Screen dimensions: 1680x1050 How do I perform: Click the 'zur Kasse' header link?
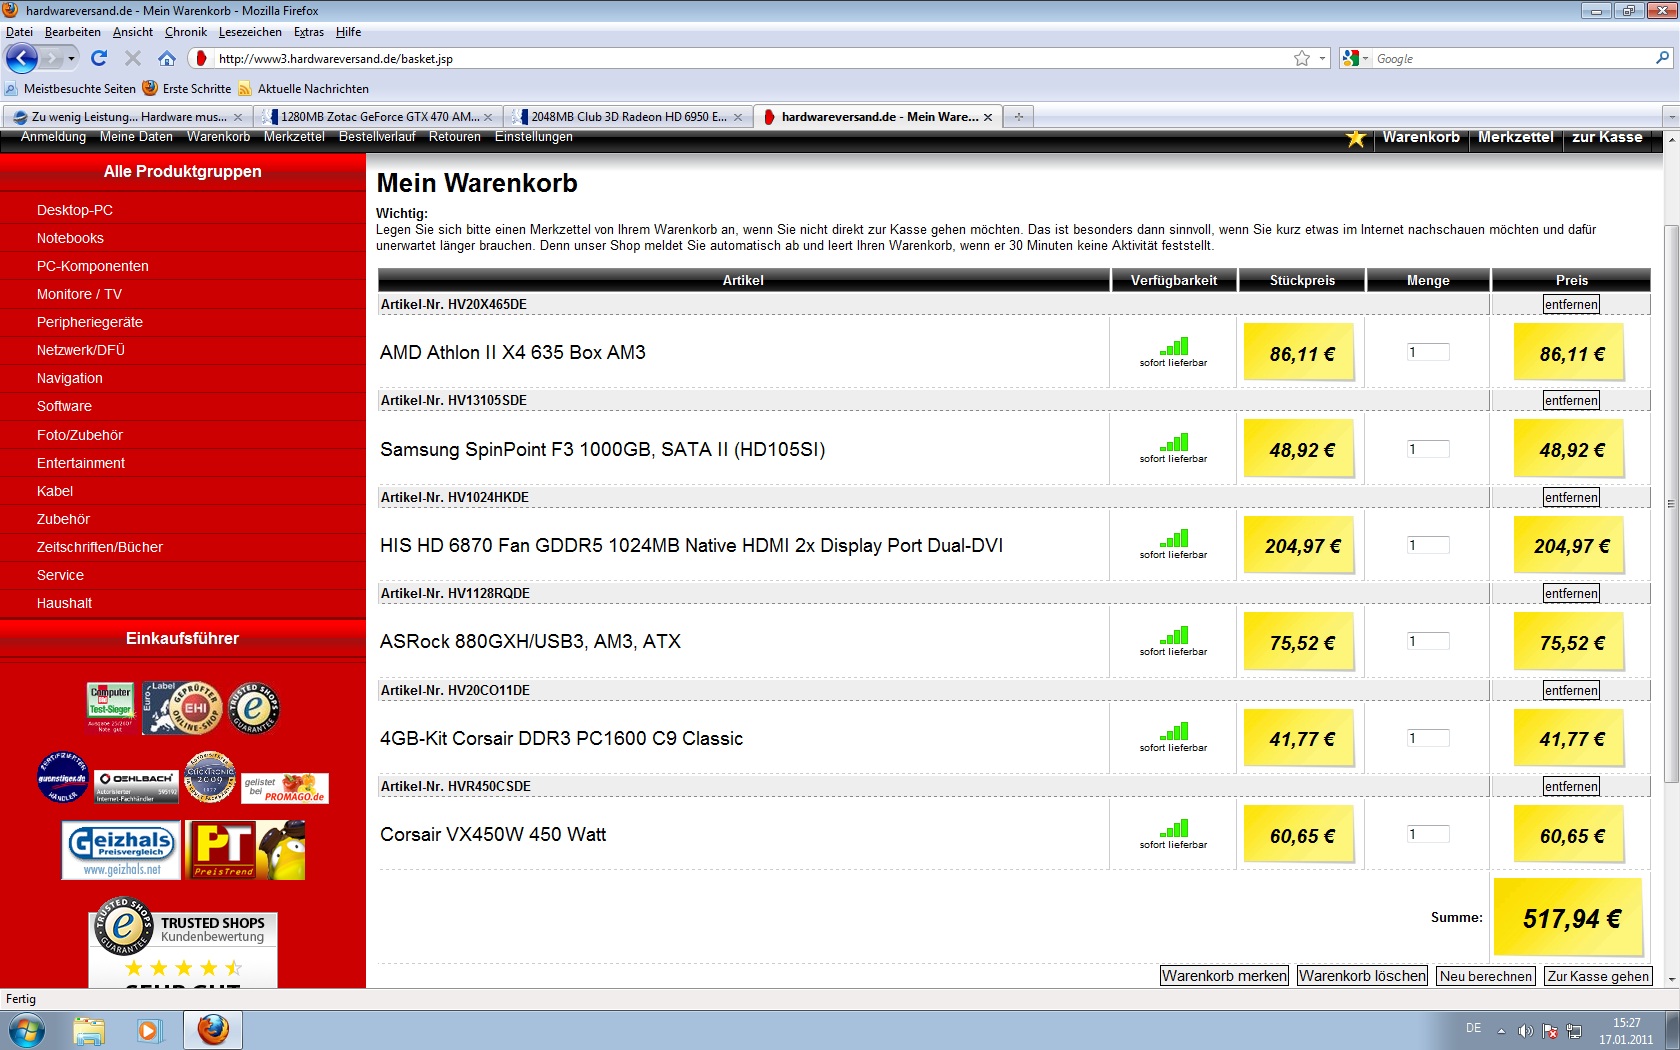click(1607, 137)
